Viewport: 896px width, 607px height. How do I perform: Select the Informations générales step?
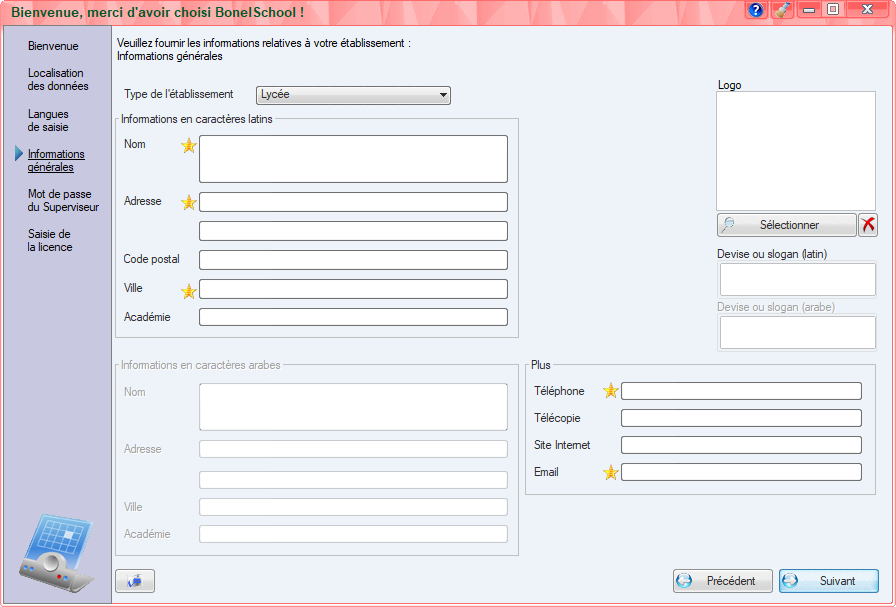[x=56, y=161]
